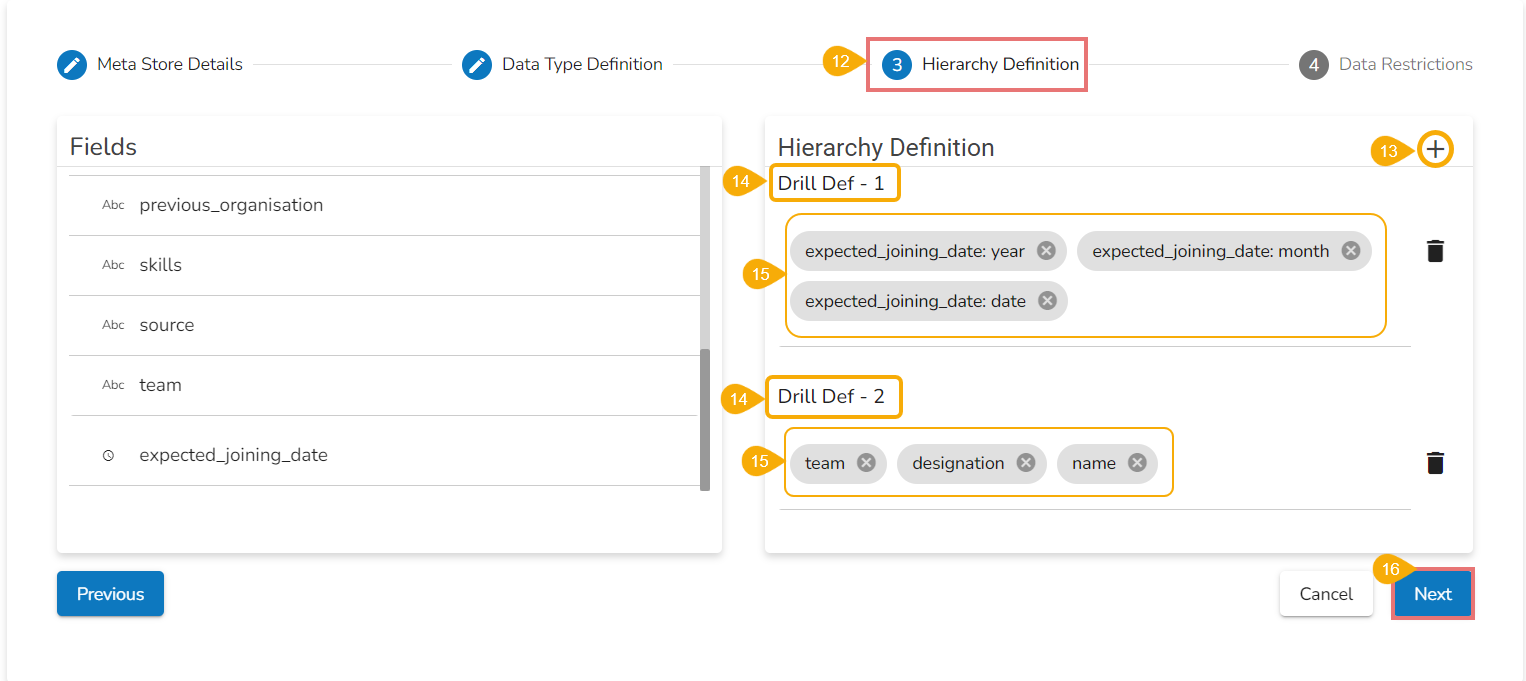1526x681 pixels.
Task: Select the skills field in Fields list
Action: tap(161, 265)
